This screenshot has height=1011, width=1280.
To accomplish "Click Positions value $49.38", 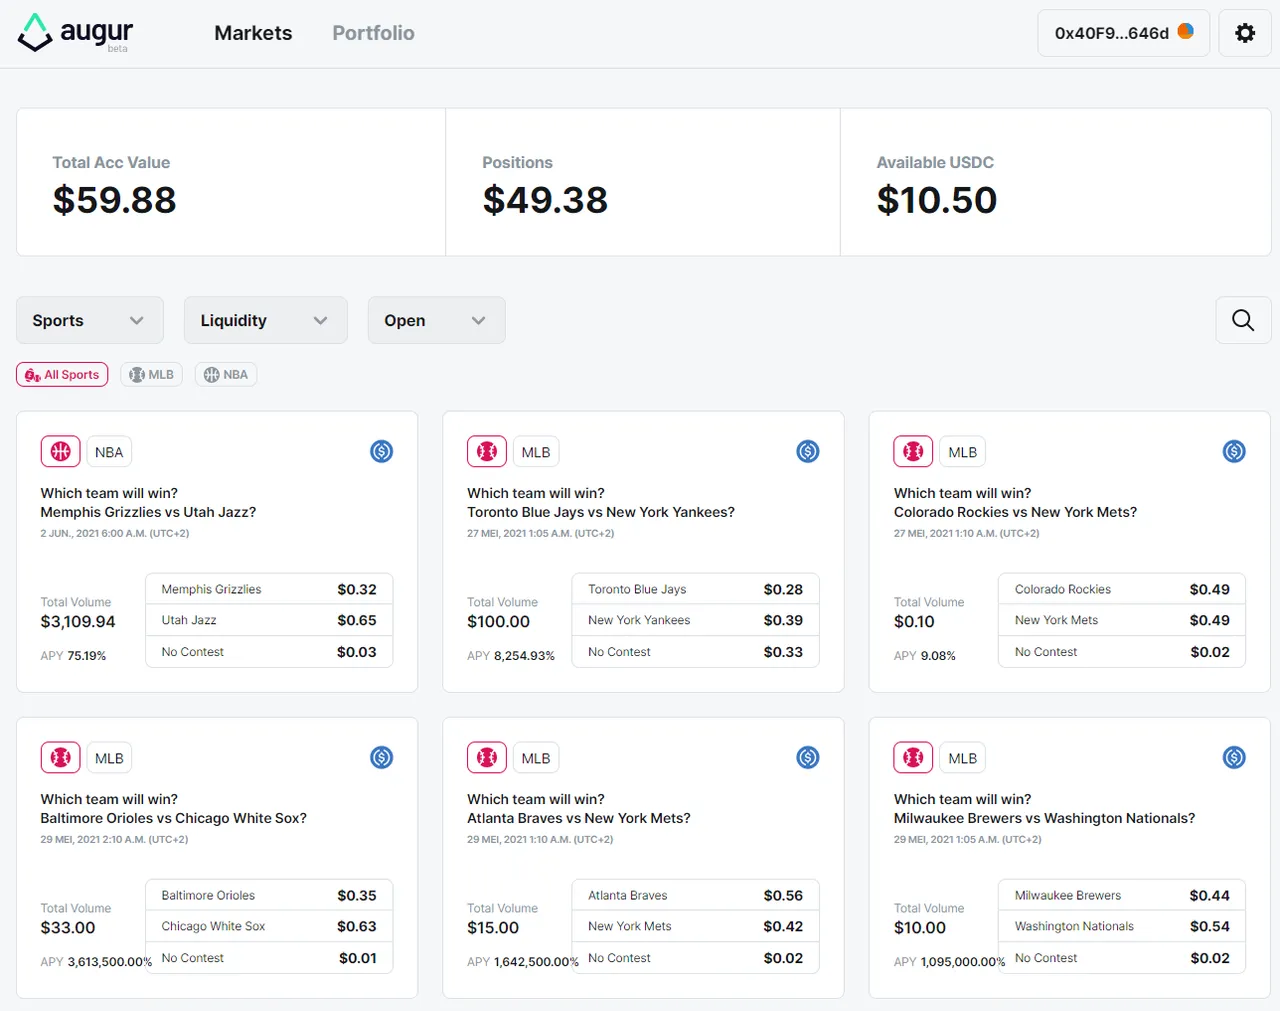I will (x=545, y=200).
